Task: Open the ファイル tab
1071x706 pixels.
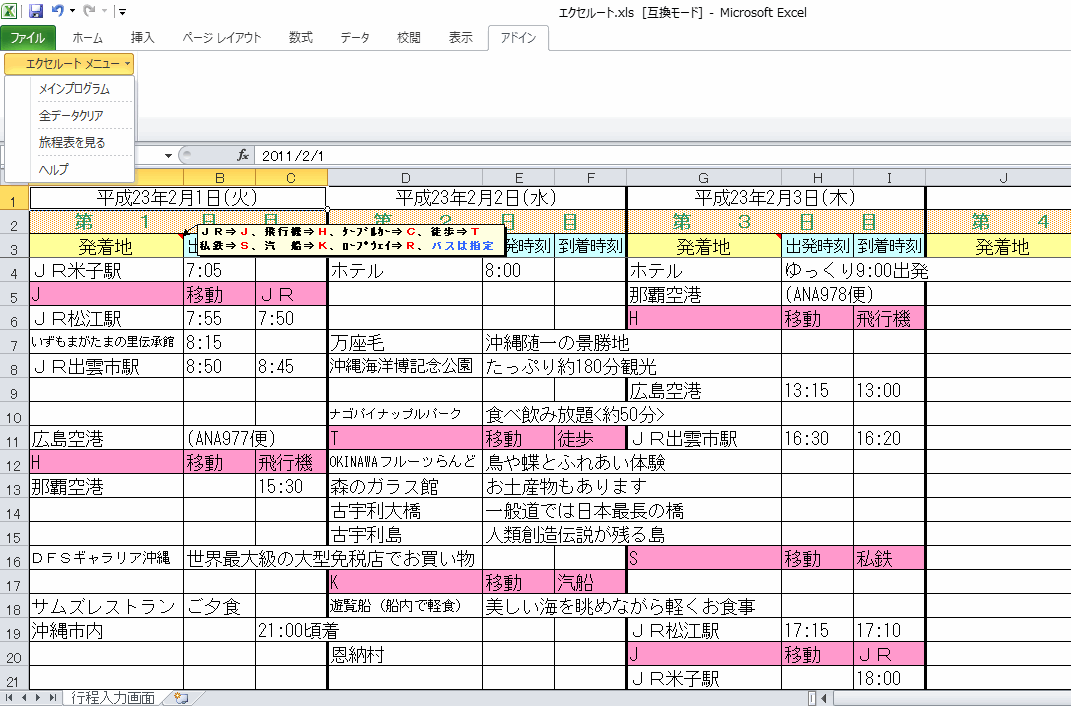Action: [27, 38]
